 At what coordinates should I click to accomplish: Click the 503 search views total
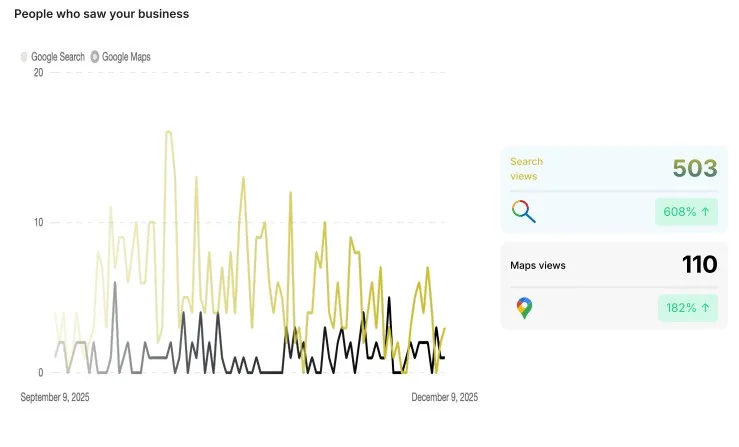click(694, 168)
